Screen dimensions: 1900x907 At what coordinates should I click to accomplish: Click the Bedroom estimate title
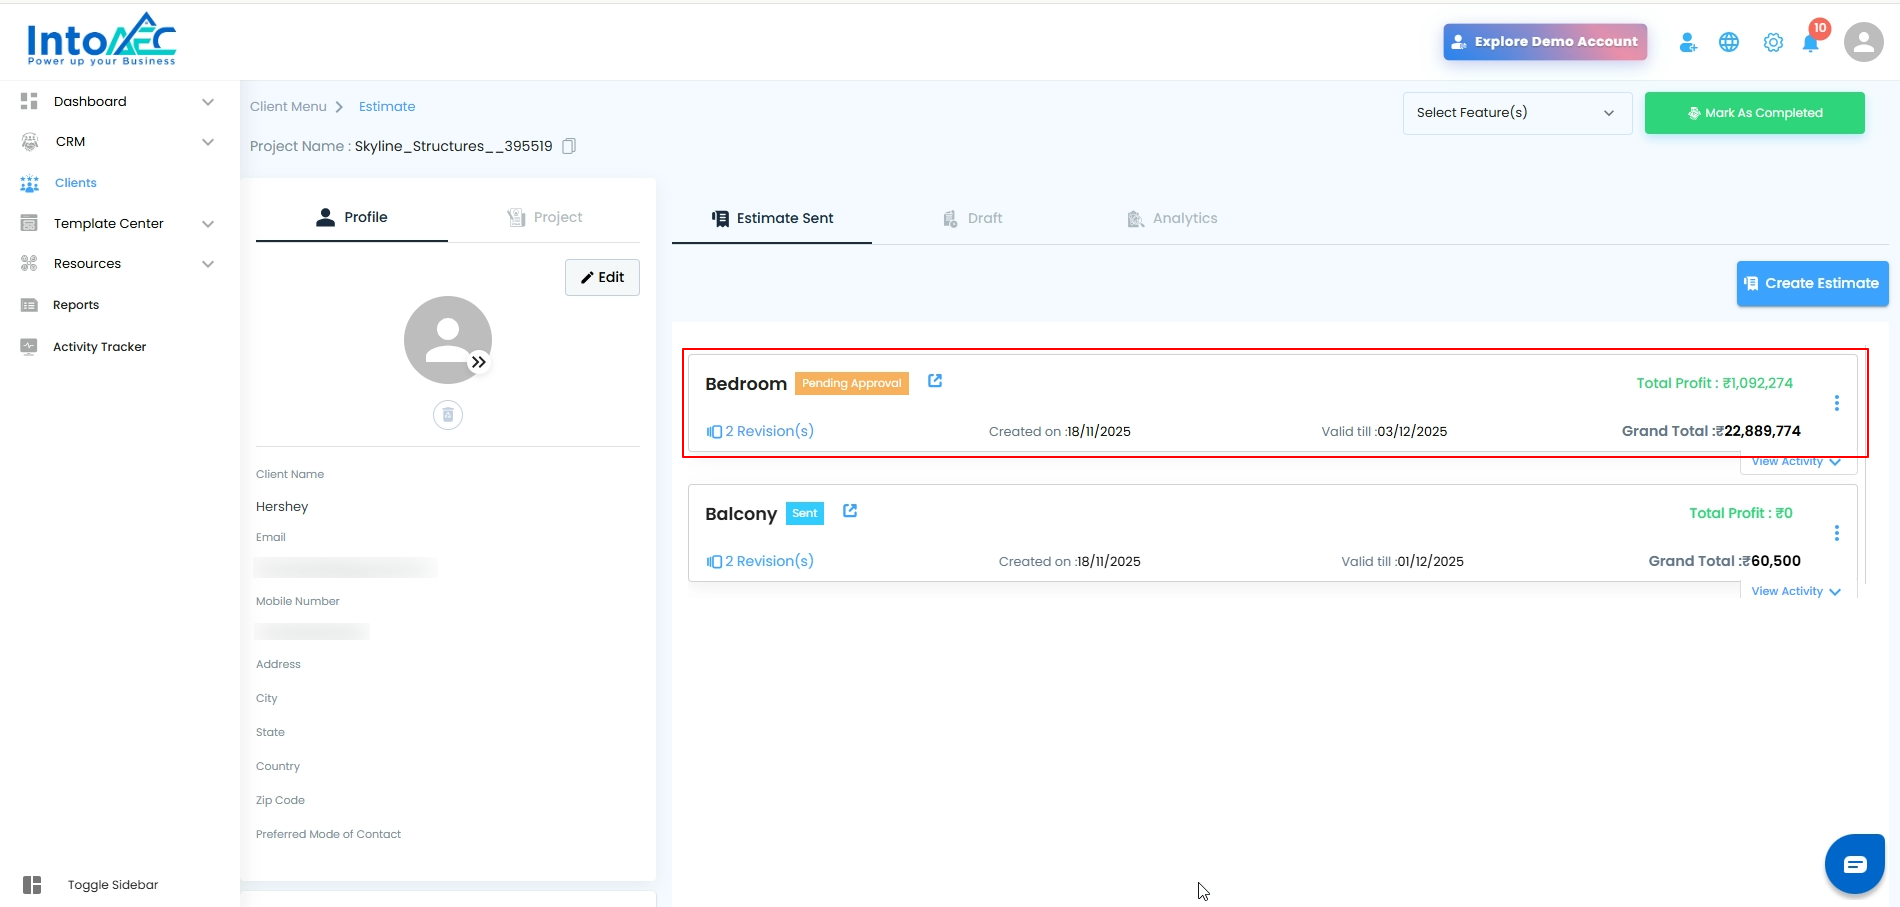click(746, 384)
